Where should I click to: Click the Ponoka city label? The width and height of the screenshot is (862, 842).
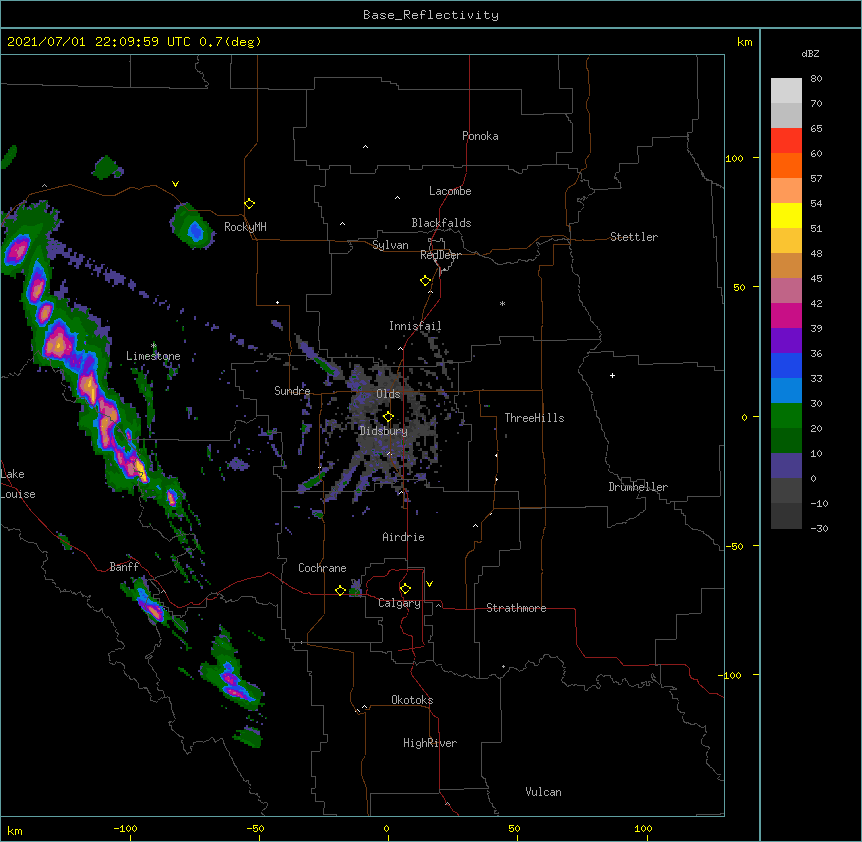tap(480, 136)
